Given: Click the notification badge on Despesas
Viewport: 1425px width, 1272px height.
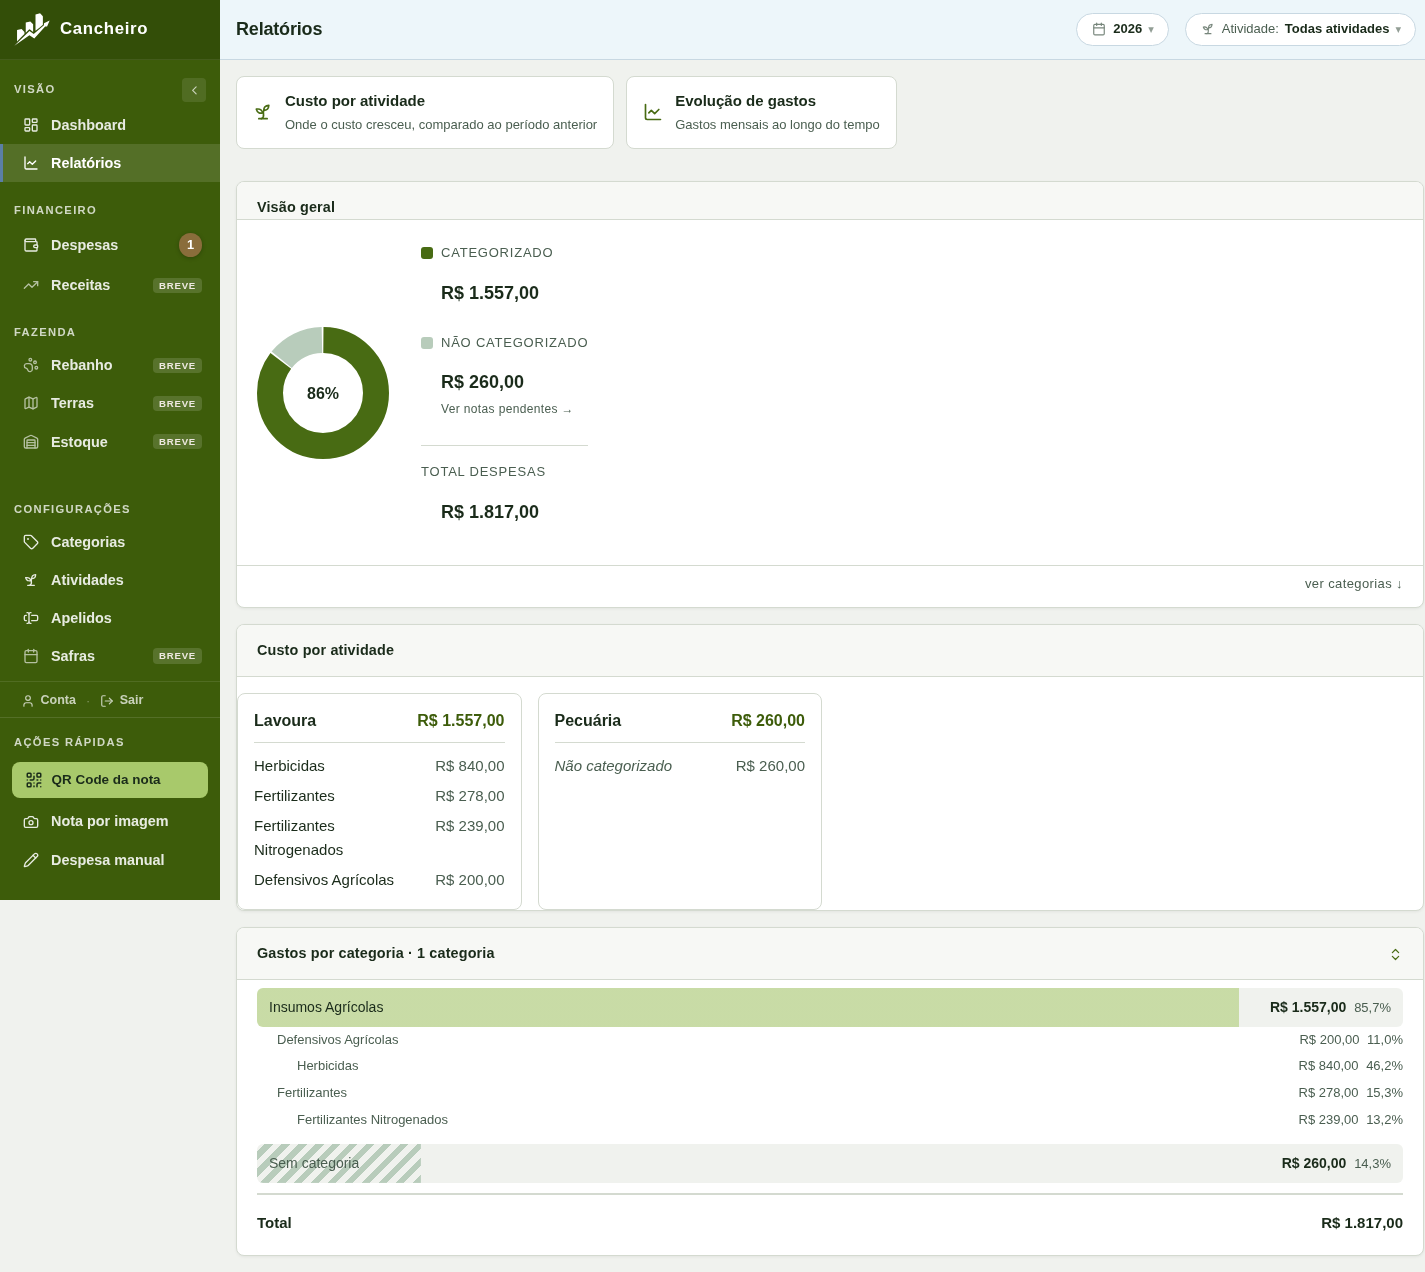Looking at the screenshot, I should pyautogui.click(x=190, y=245).
